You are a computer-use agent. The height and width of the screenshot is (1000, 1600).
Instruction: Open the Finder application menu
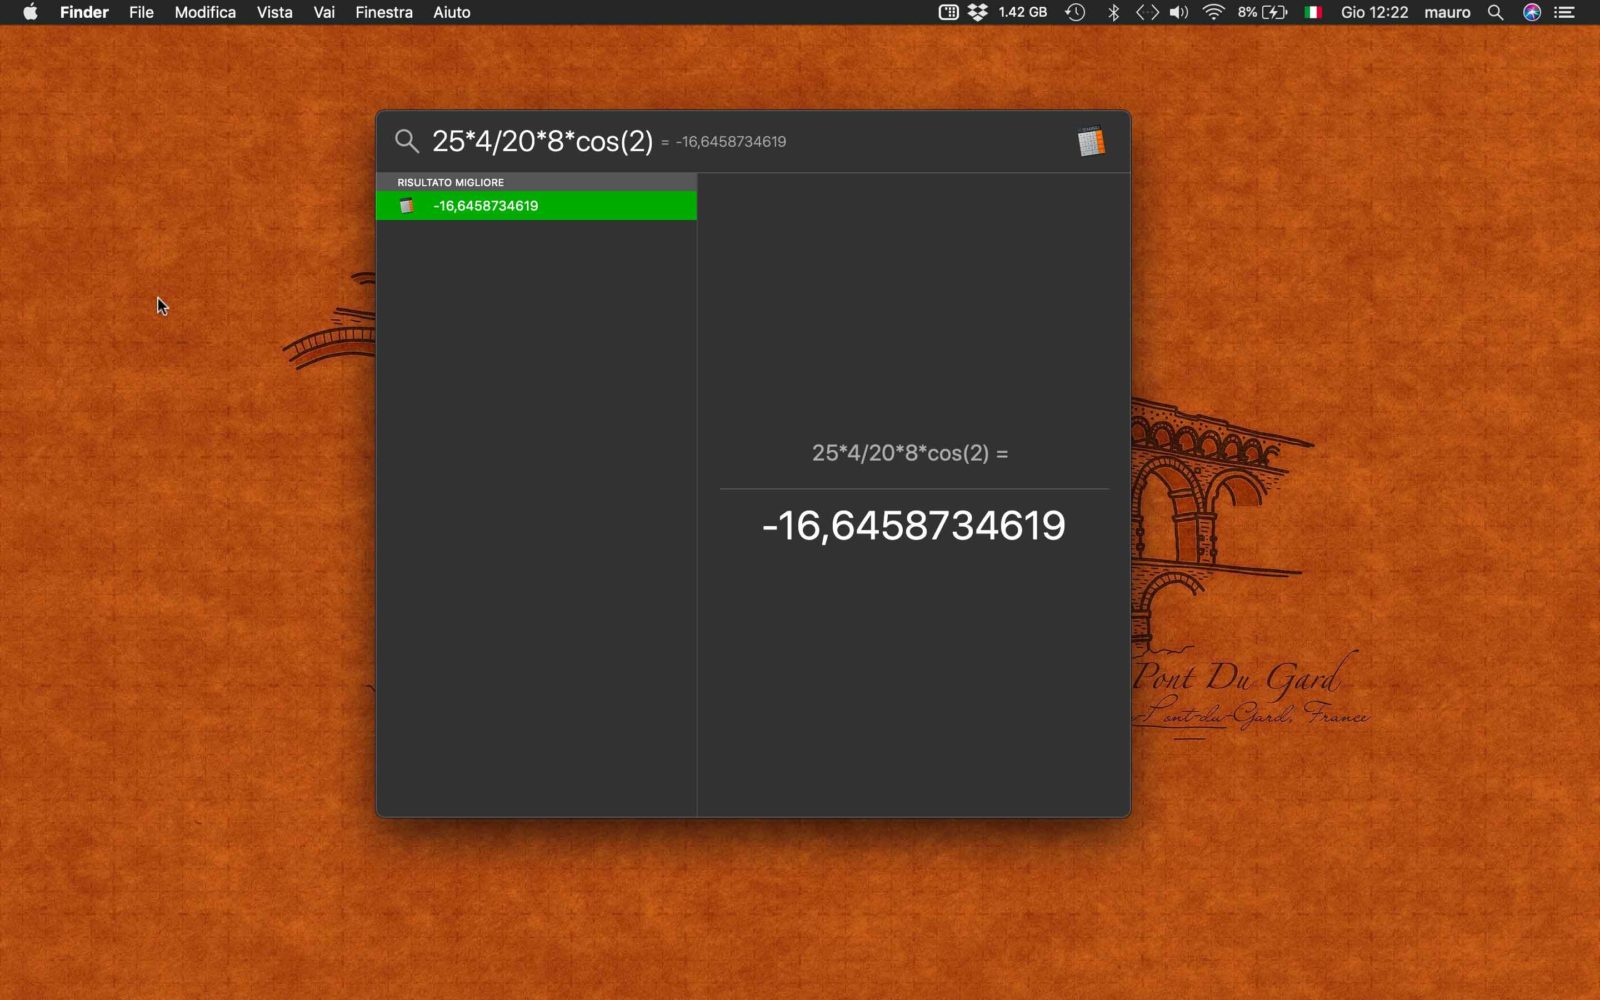[84, 12]
